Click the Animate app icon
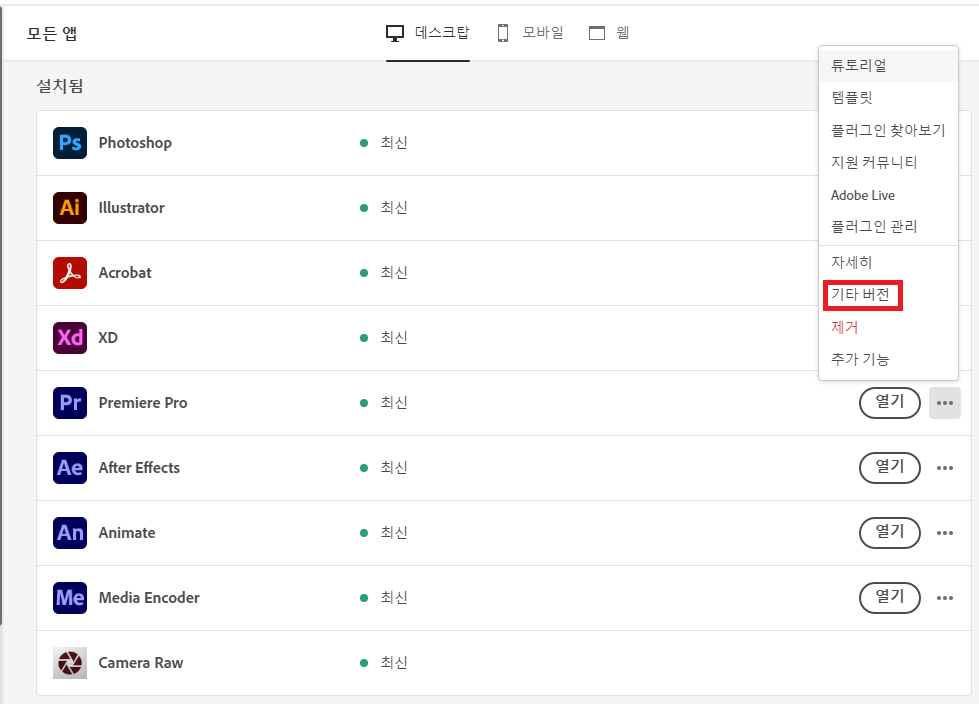This screenshot has width=979, height=704. coord(70,532)
